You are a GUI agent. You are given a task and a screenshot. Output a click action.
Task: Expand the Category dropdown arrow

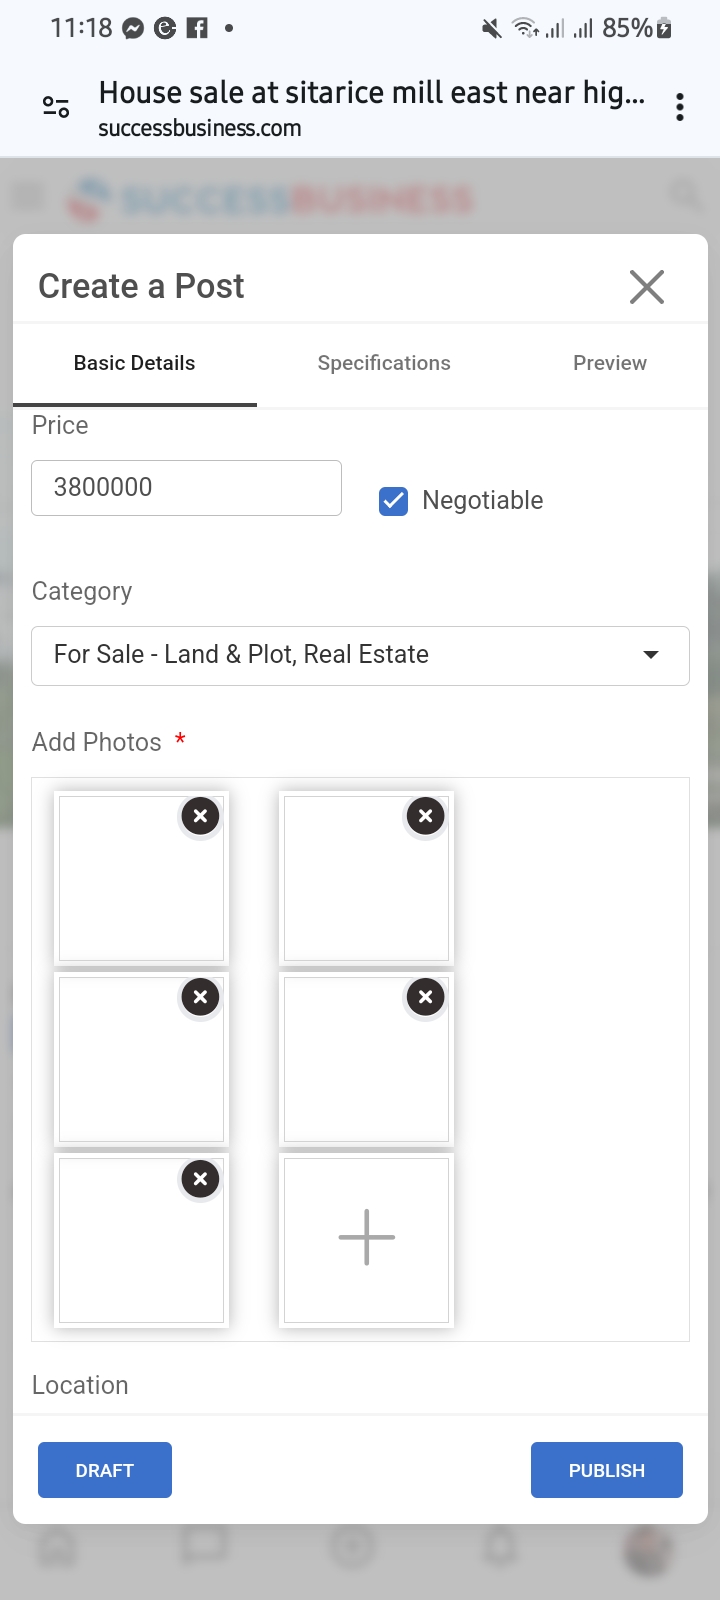(x=651, y=655)
